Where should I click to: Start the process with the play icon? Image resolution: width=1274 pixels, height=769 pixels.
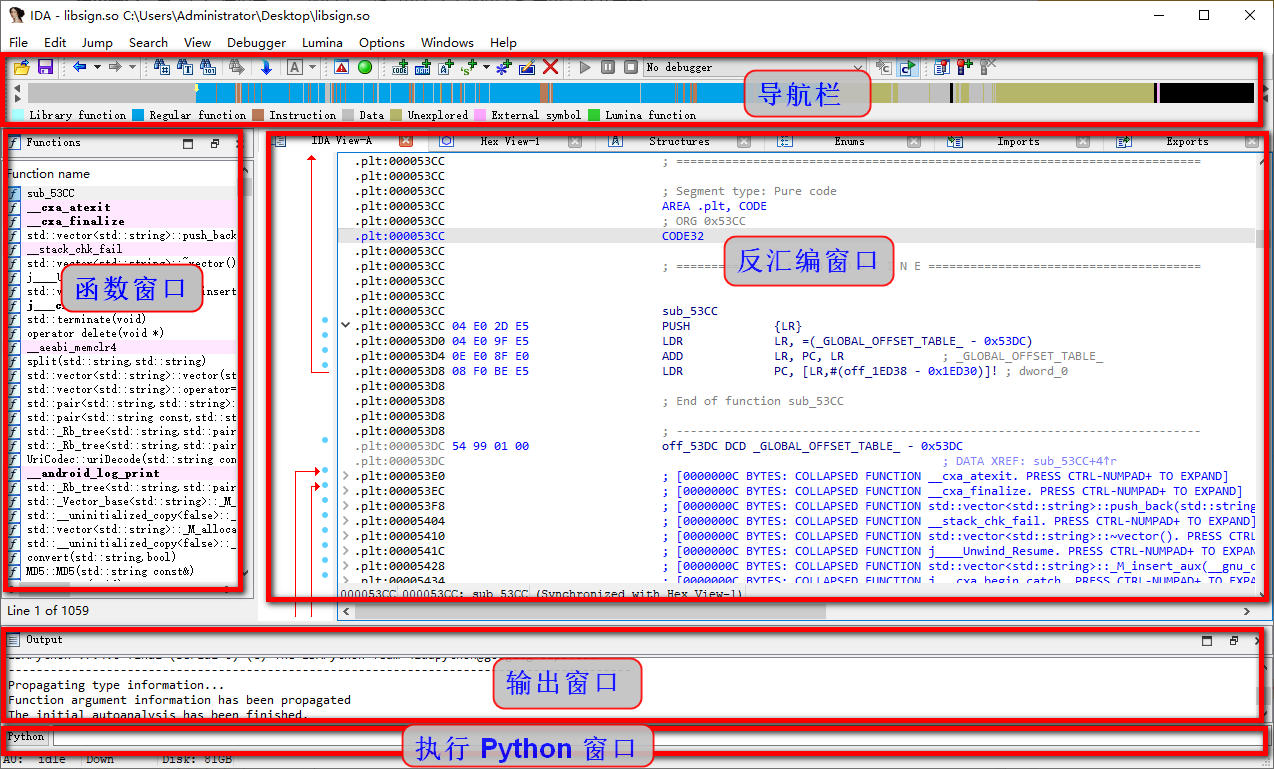coord(585,67)
